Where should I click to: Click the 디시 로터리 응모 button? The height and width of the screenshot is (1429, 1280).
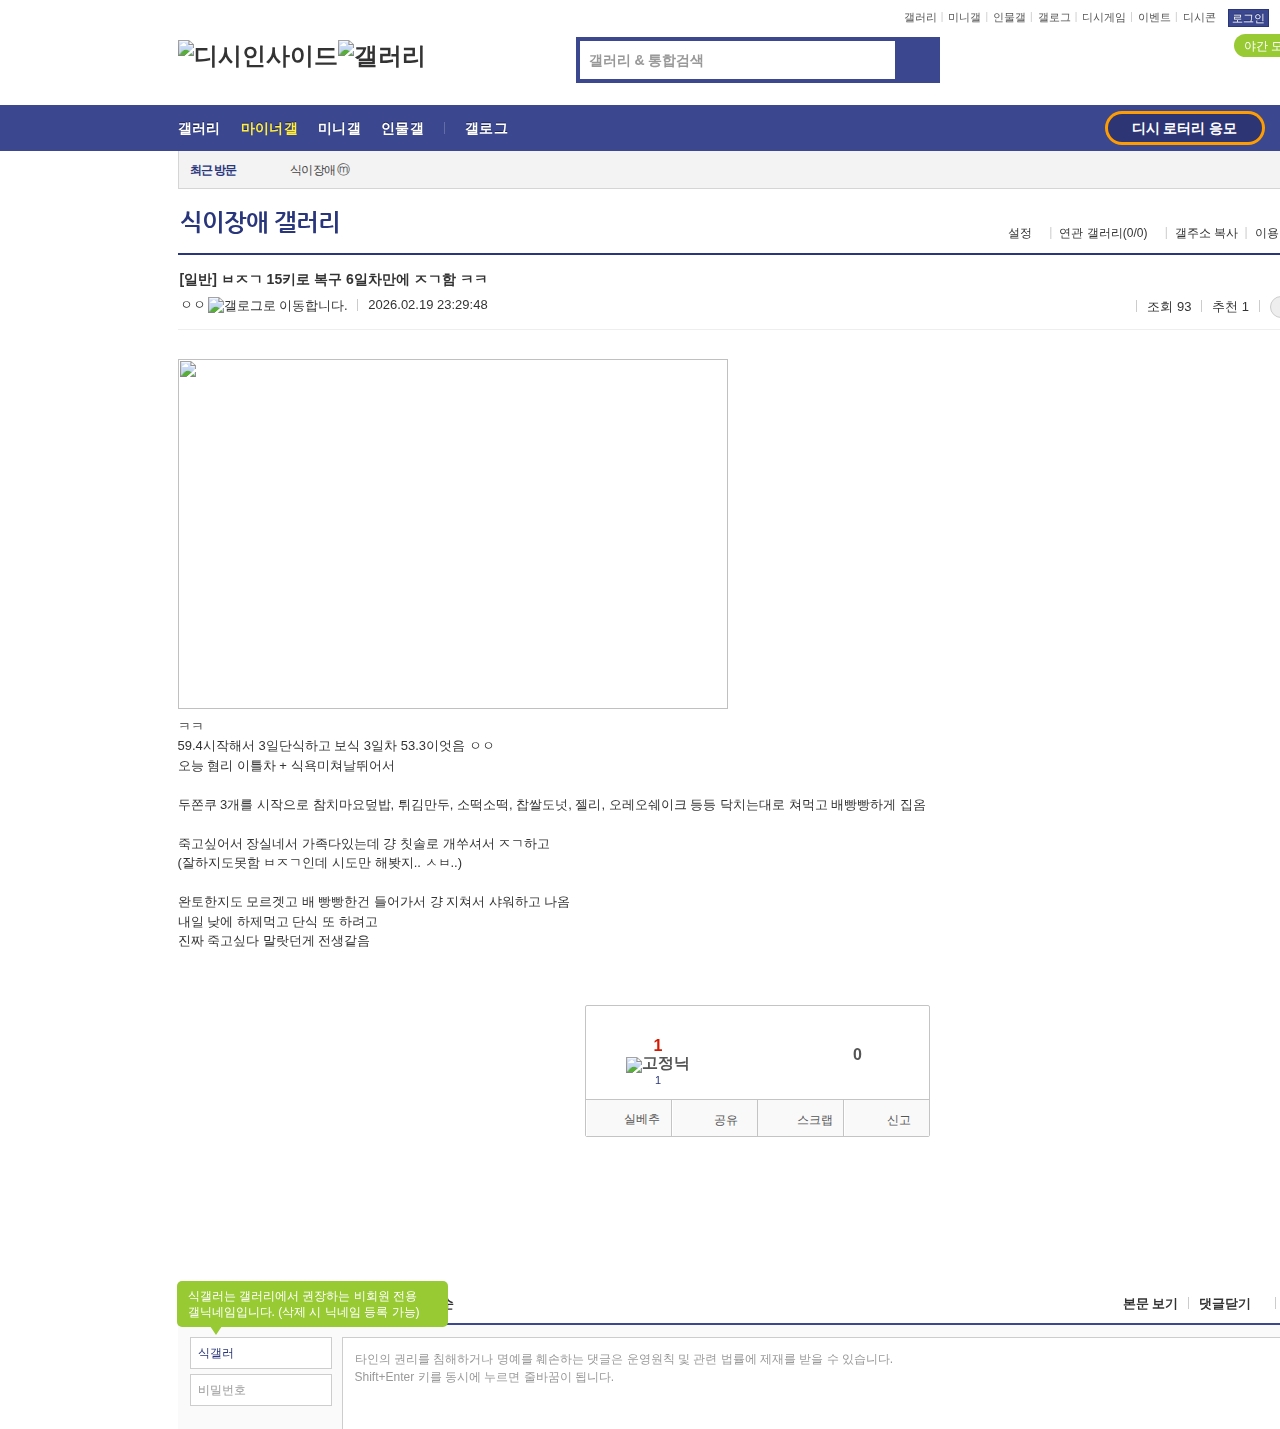[1184, 128]
